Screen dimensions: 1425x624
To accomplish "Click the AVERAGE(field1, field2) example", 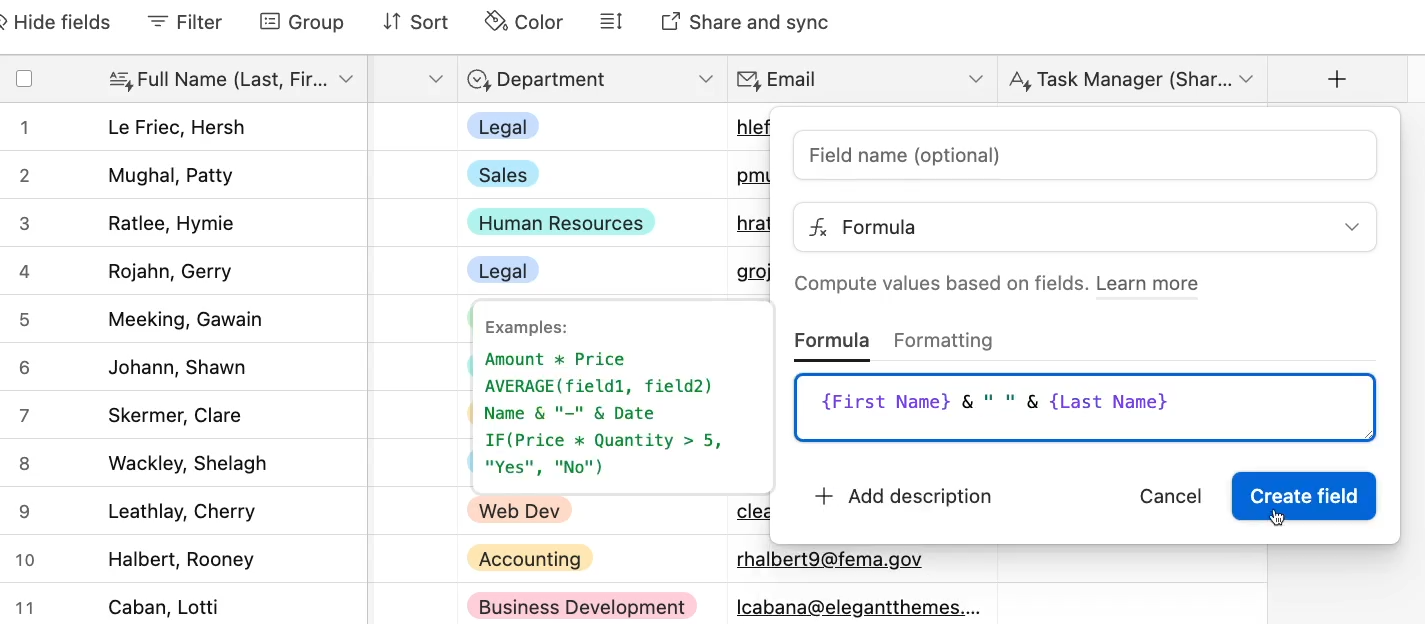I will click(598, 386).
